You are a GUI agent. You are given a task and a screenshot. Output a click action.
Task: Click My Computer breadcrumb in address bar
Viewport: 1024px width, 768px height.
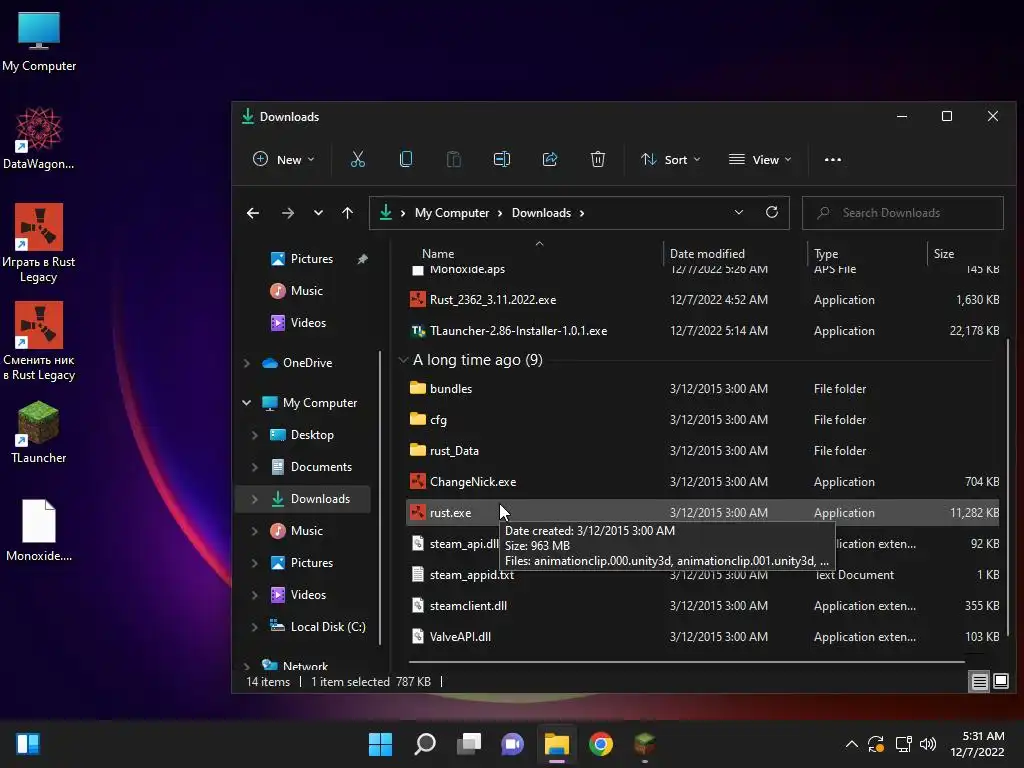click(x=452, y=213)
